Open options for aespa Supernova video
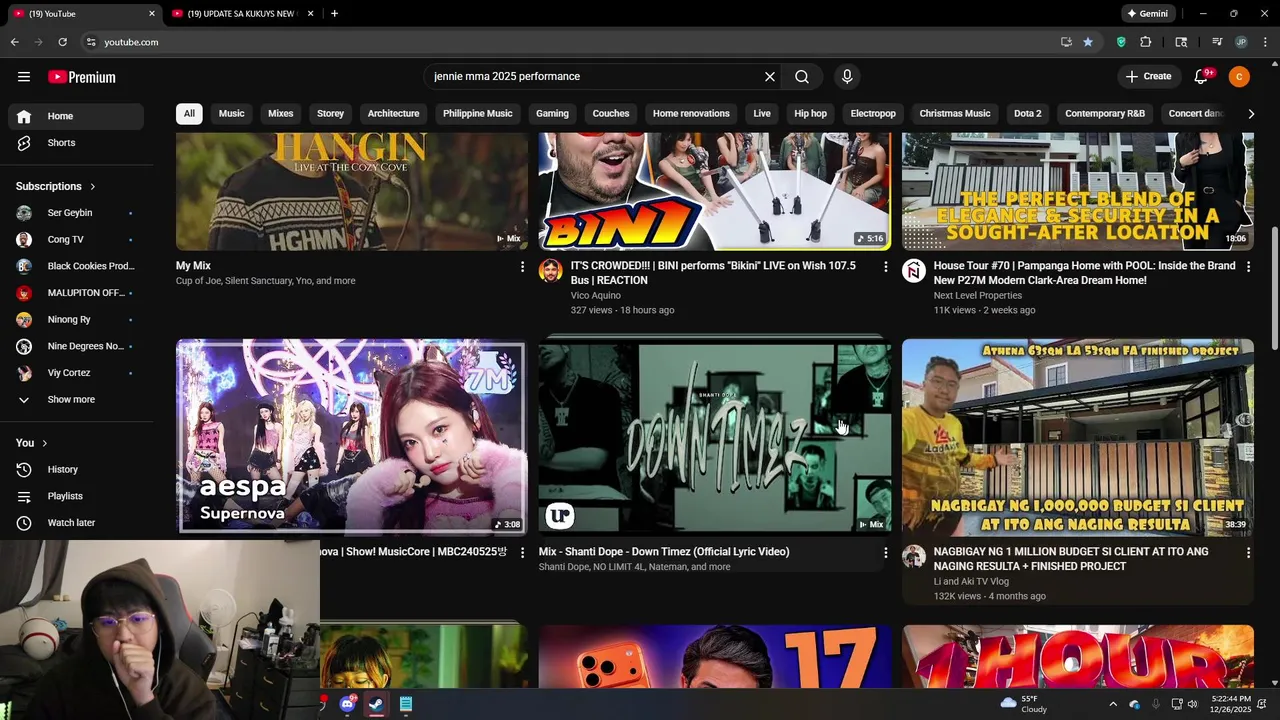1280x720 pixels. click(x=522, y=553)
